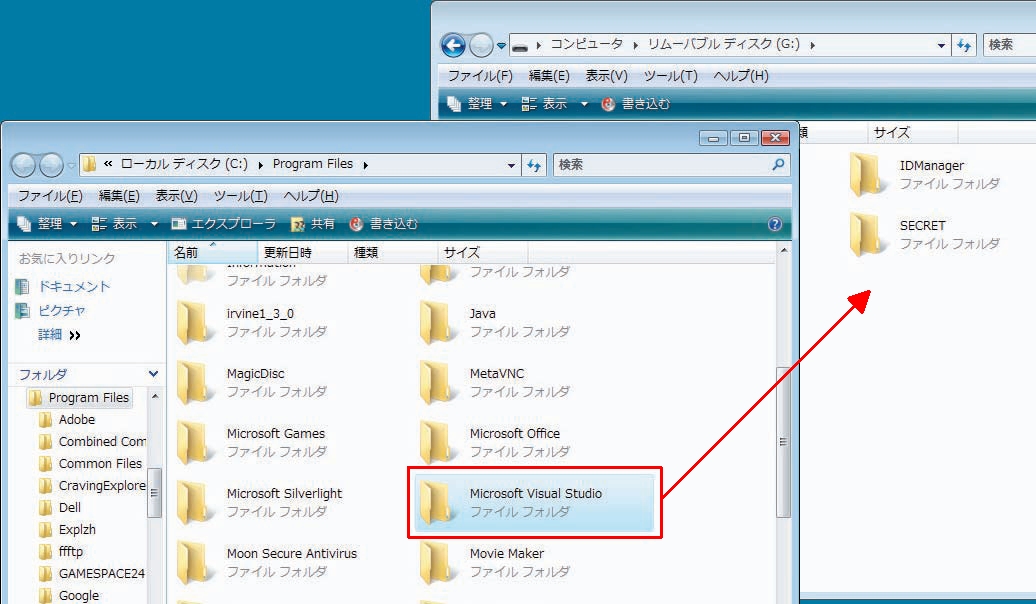Select Adobe in the folder tree

click(x=77, y=420)
